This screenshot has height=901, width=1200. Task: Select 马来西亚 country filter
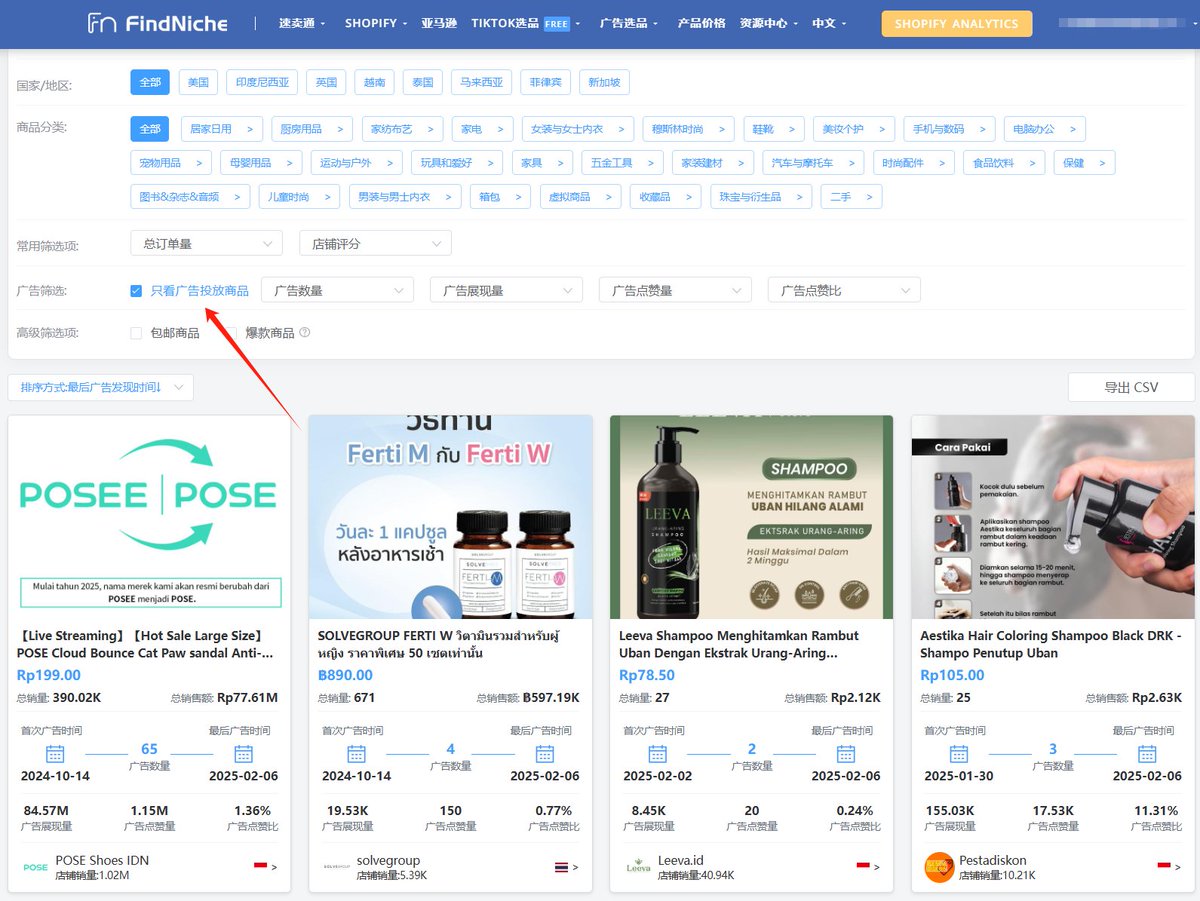coord(482,82)
